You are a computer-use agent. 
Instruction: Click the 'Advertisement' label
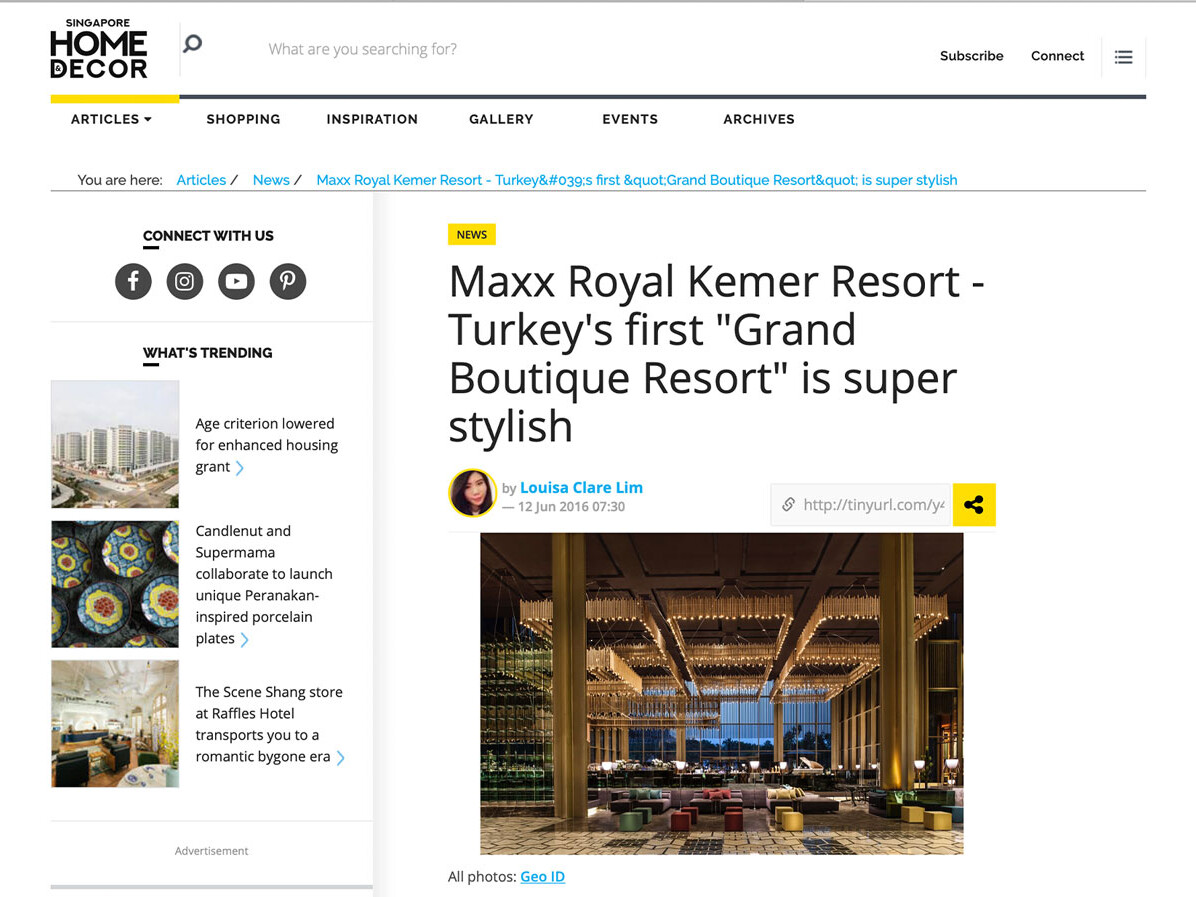pos(211,850)
